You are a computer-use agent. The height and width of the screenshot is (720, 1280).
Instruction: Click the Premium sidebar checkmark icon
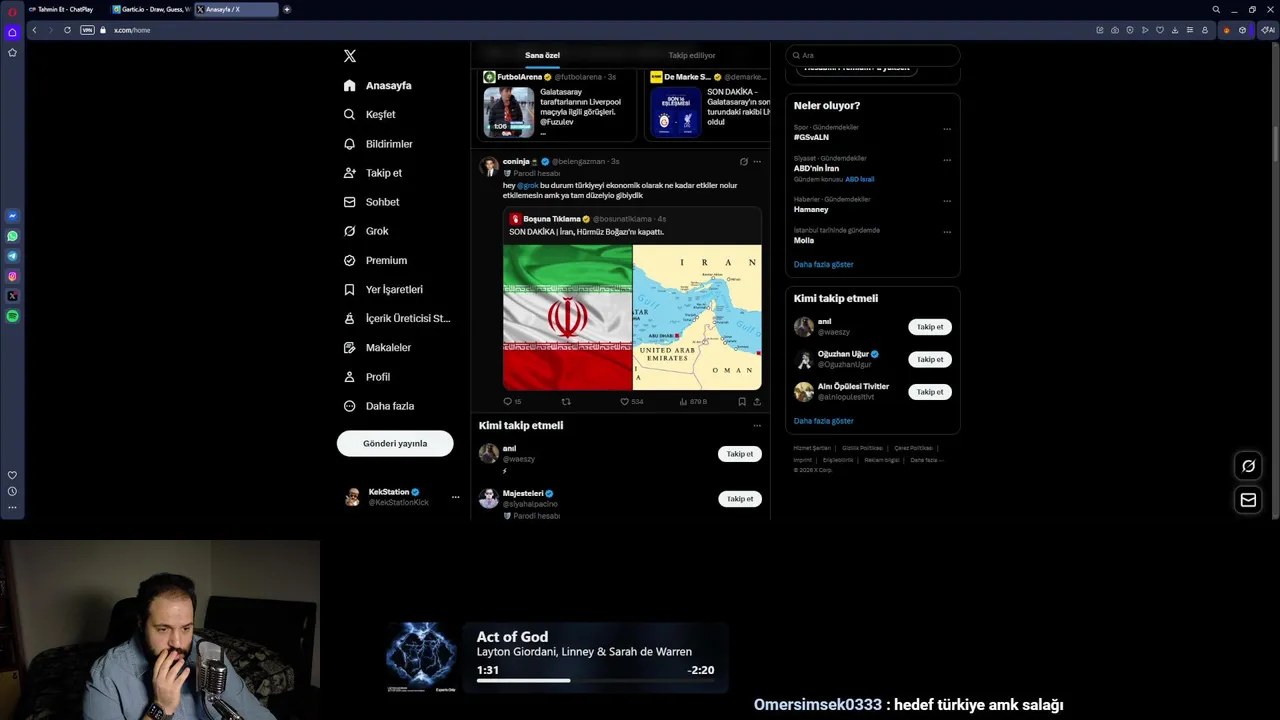tap(349, 260)
